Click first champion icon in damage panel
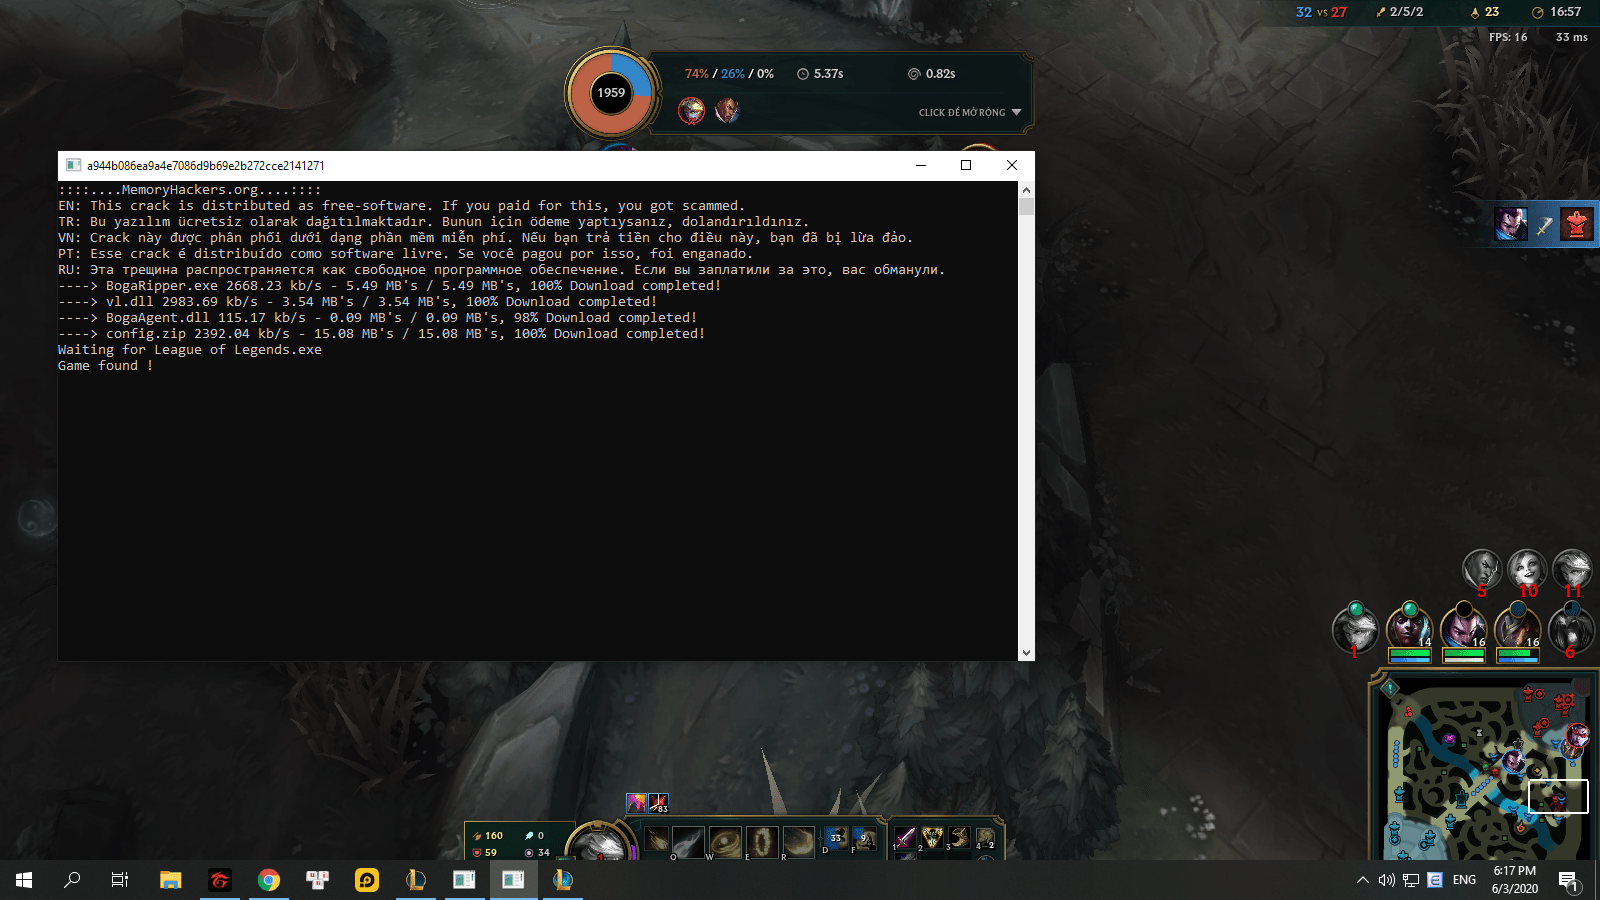 coord(691,110)
